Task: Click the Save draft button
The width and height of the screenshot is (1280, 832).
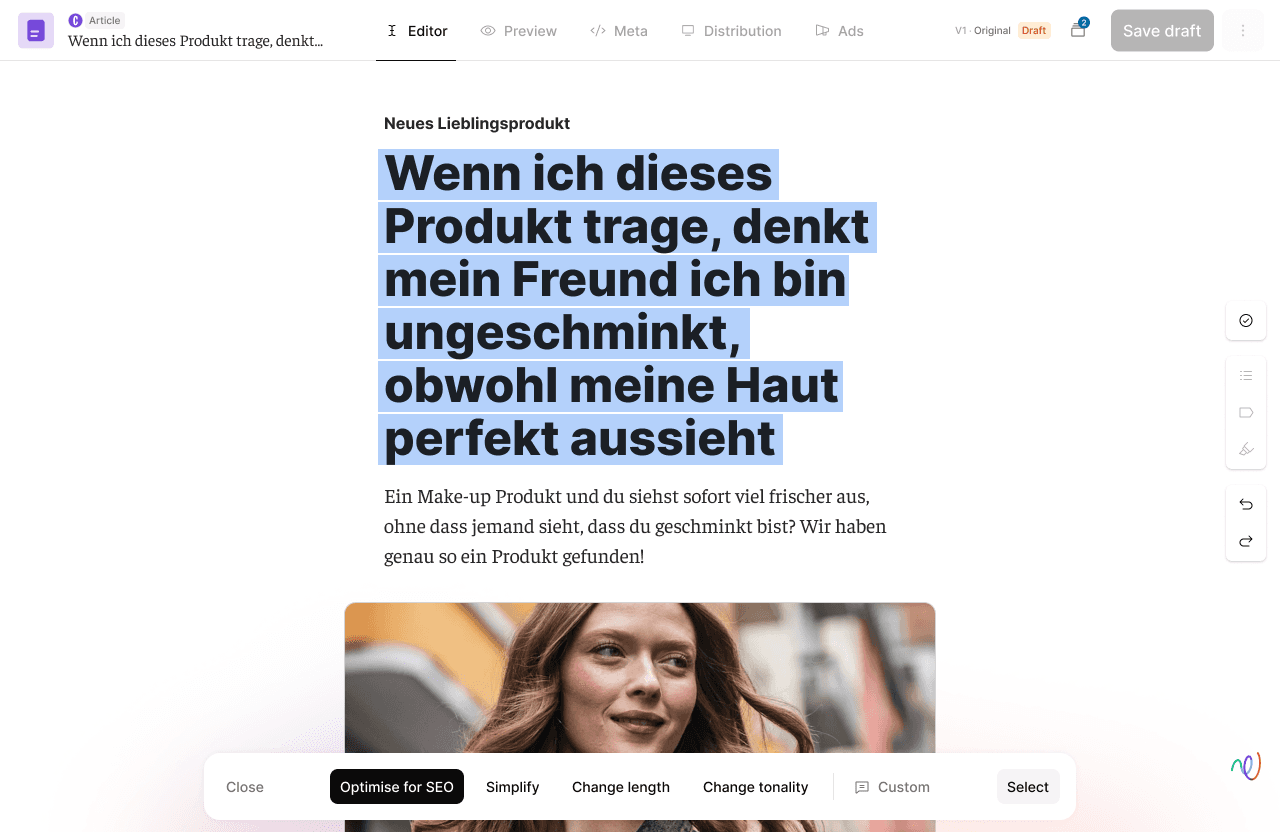Action: (1162, 31)
